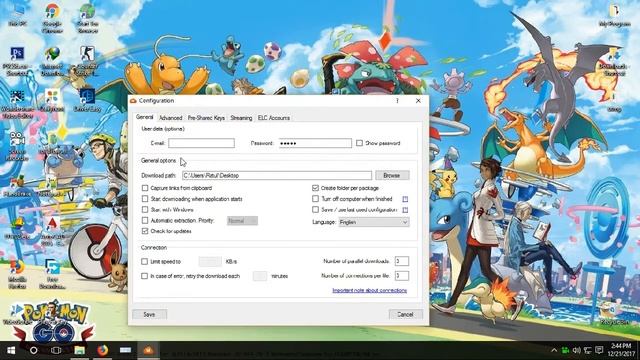
Task: Open Cortana search circle on taskbar
Action: (33, 350)
